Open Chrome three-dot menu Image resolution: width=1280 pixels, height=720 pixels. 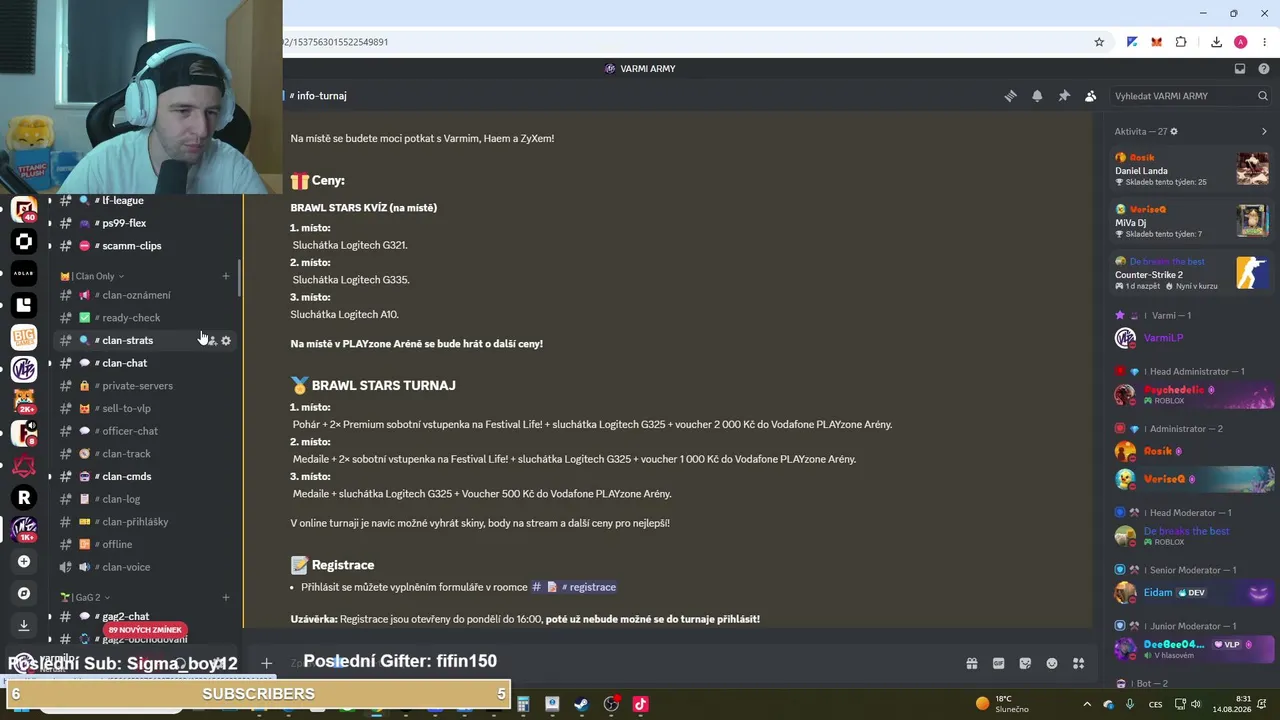1265,42
